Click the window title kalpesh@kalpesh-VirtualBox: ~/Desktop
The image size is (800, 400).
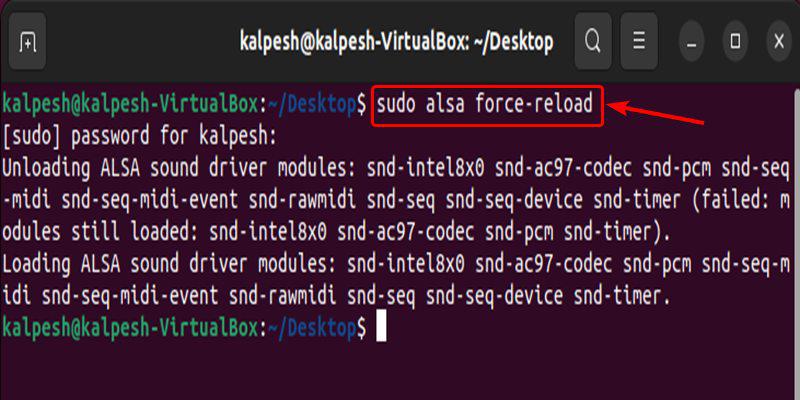coord(396,42)
